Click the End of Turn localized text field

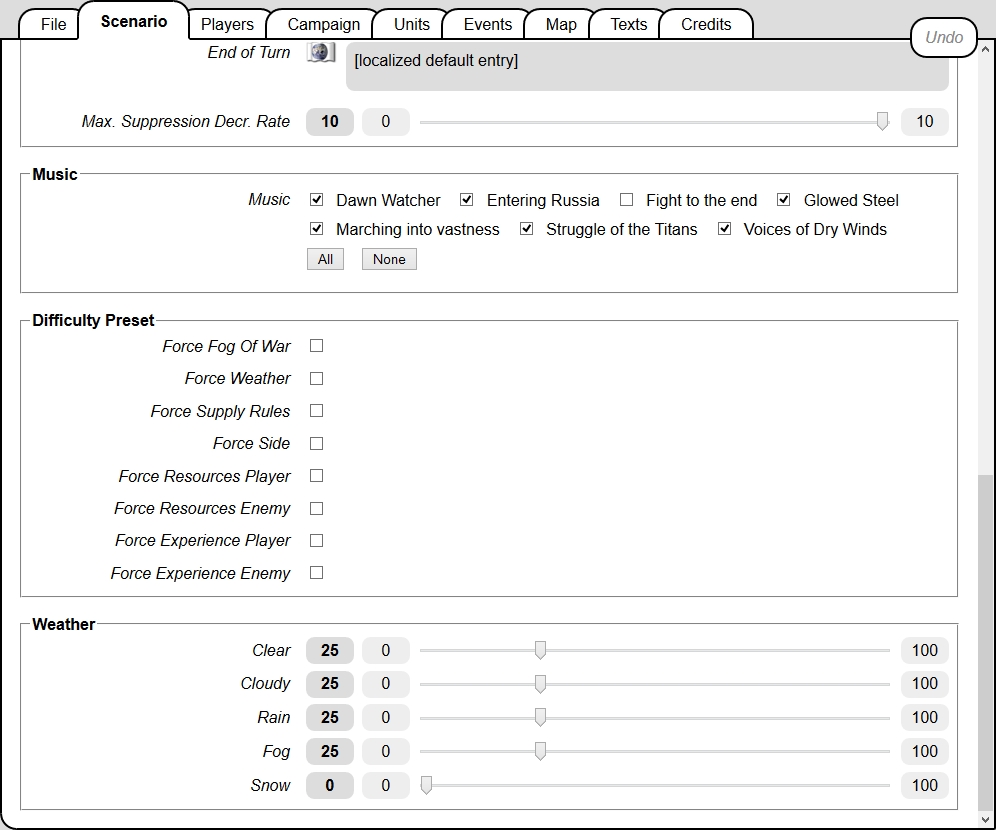tap(647, 66)
